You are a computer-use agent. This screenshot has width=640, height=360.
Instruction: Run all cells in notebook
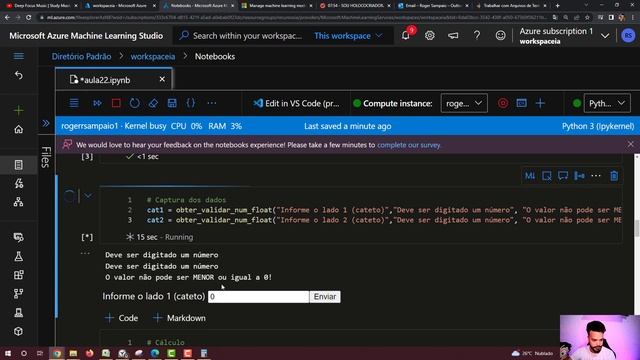pyautogui.click(x=97, y=103)
